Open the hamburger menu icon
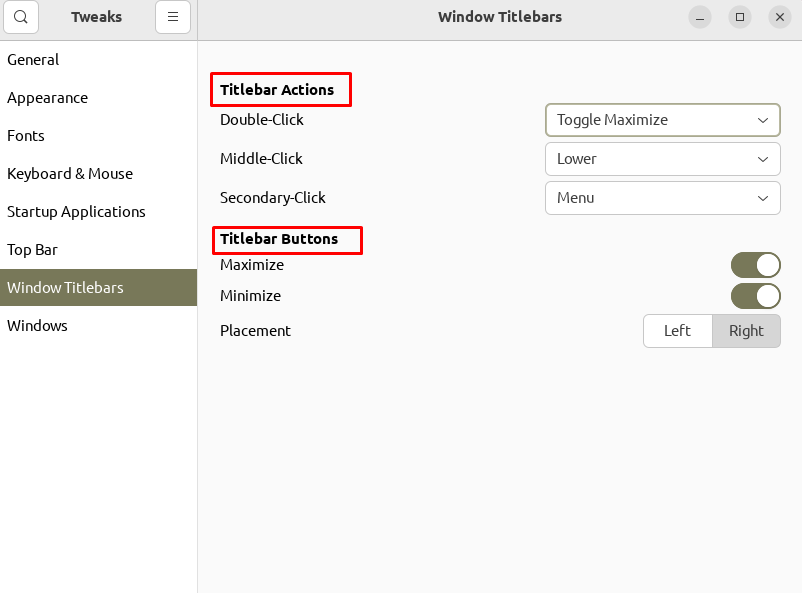 tap(173, 17)
